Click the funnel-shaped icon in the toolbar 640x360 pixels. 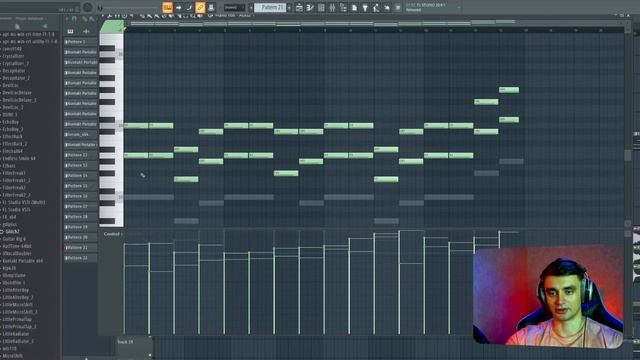(365, 7)
